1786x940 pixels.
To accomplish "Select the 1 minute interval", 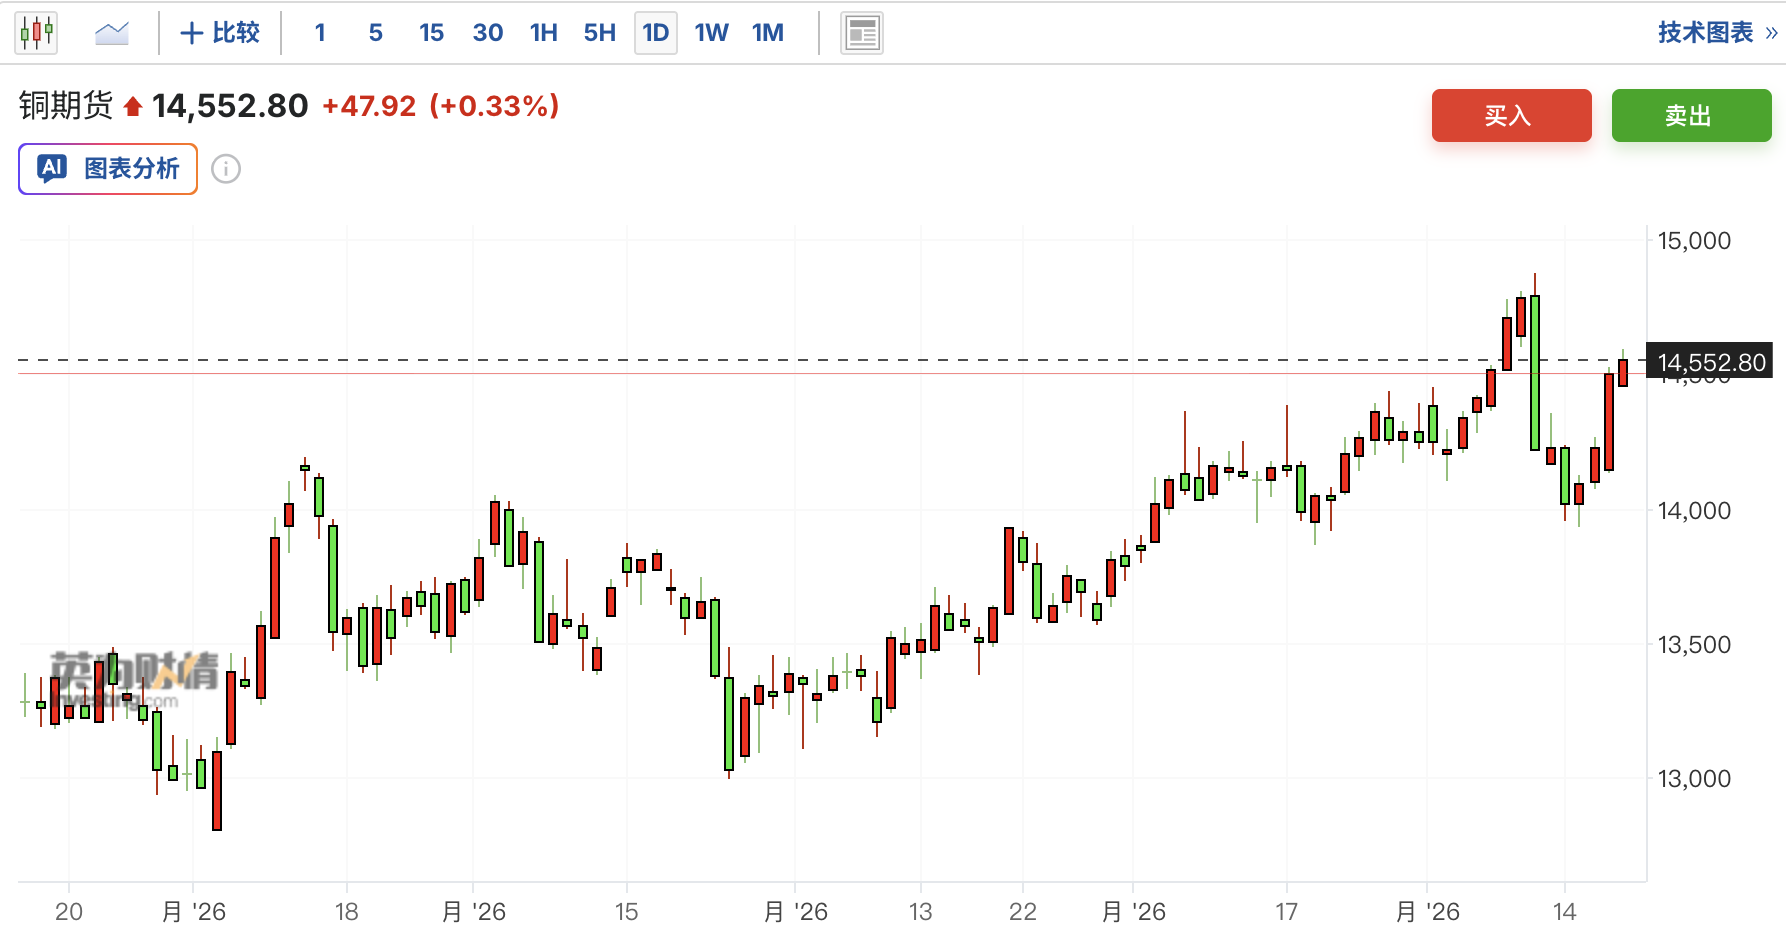I will point(320,33).
